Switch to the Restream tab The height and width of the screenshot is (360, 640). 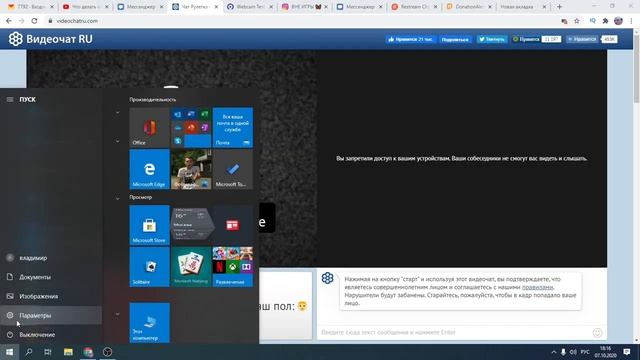point(414,7)
